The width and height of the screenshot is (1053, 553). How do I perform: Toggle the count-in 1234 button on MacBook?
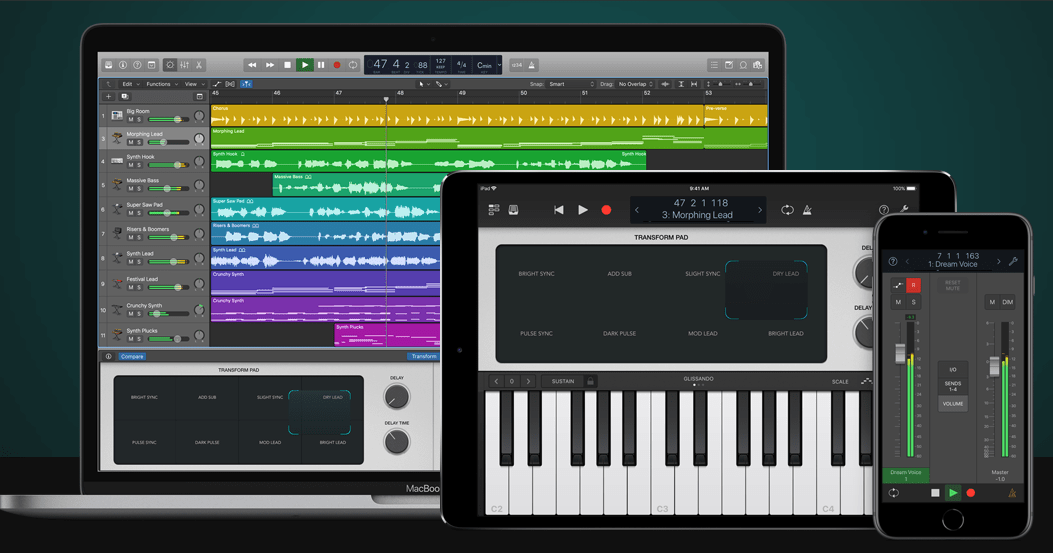(x=516, y=65)
